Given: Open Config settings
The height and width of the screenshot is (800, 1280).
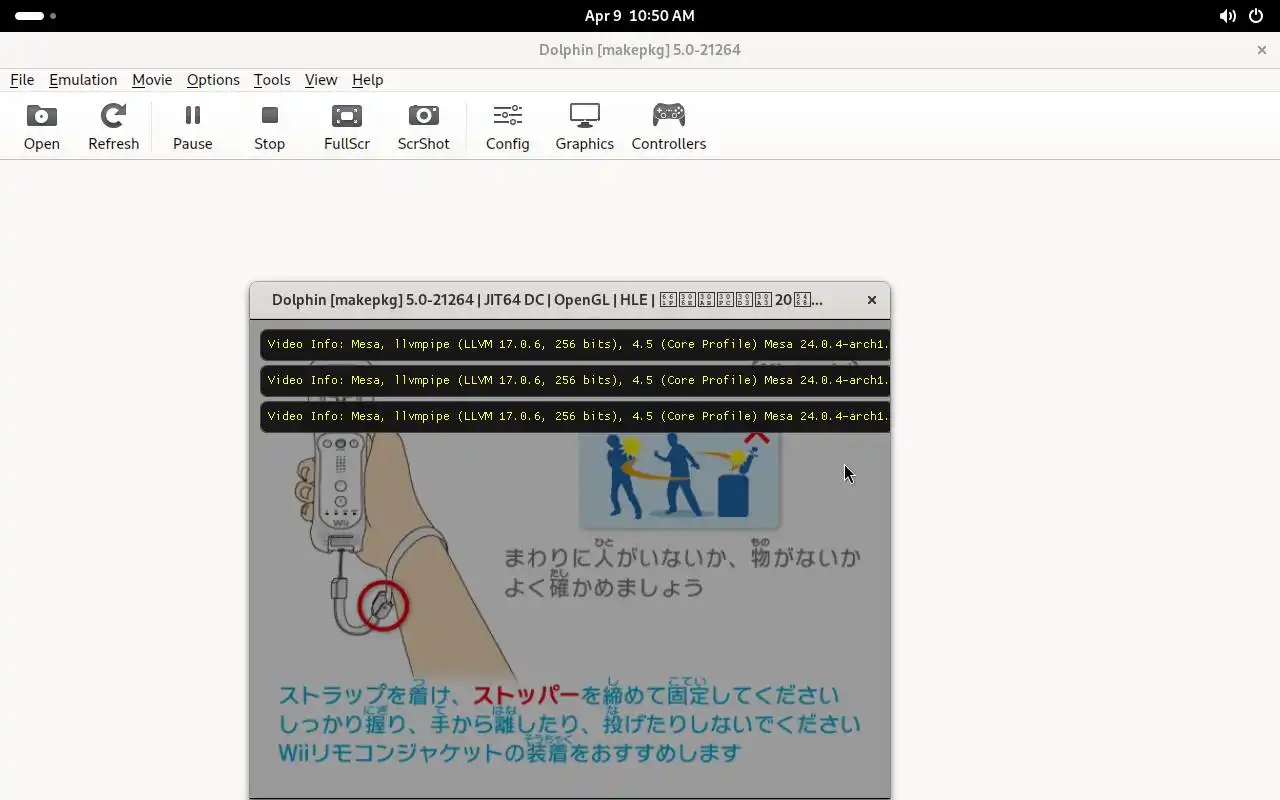Looking at the screenshot, I should click(507, 126).
